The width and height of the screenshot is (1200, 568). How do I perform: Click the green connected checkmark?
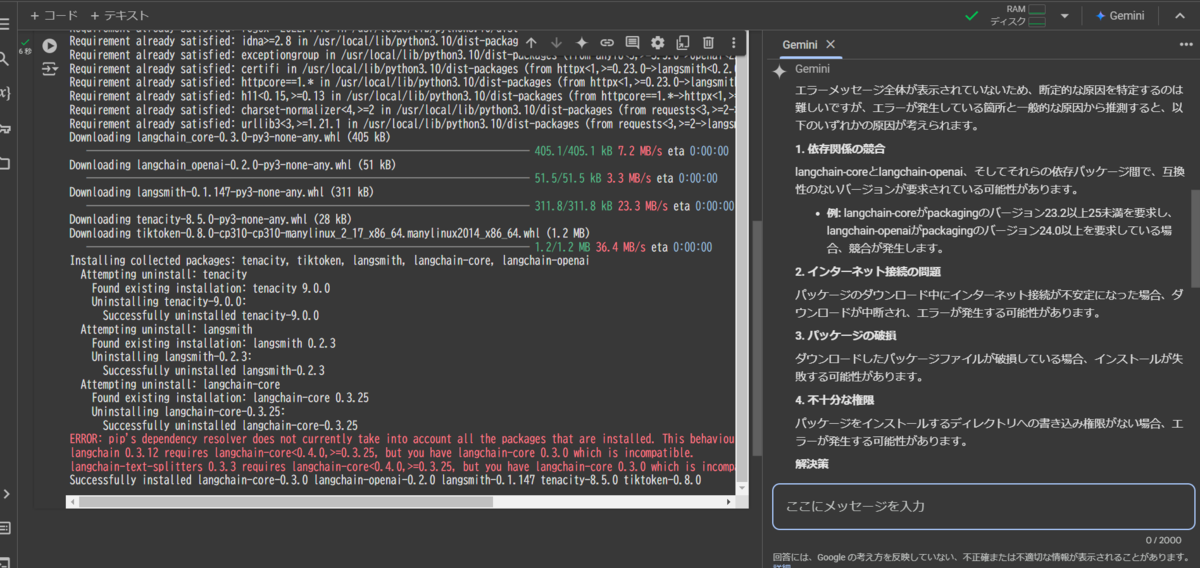(972, 16)
